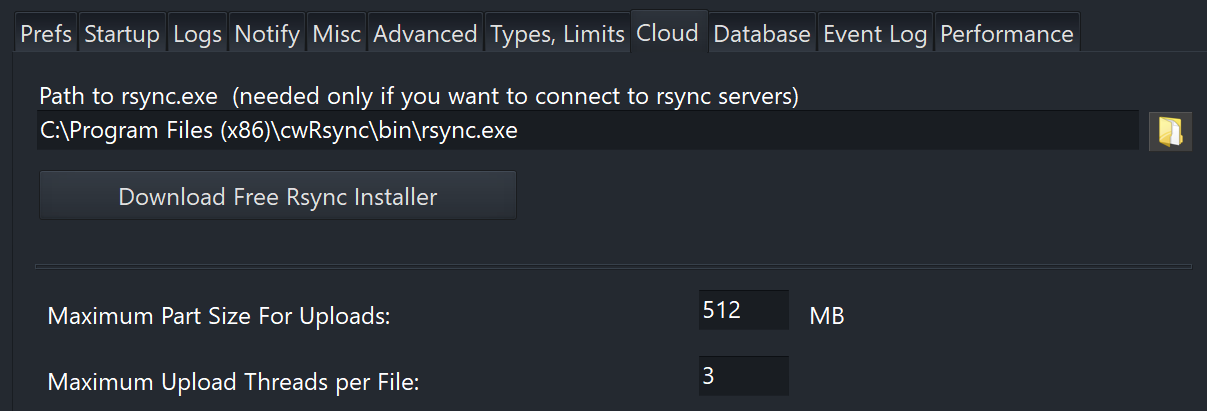Open the Prefs tab
Screen dimensions: 1207x411
(46, 34)
